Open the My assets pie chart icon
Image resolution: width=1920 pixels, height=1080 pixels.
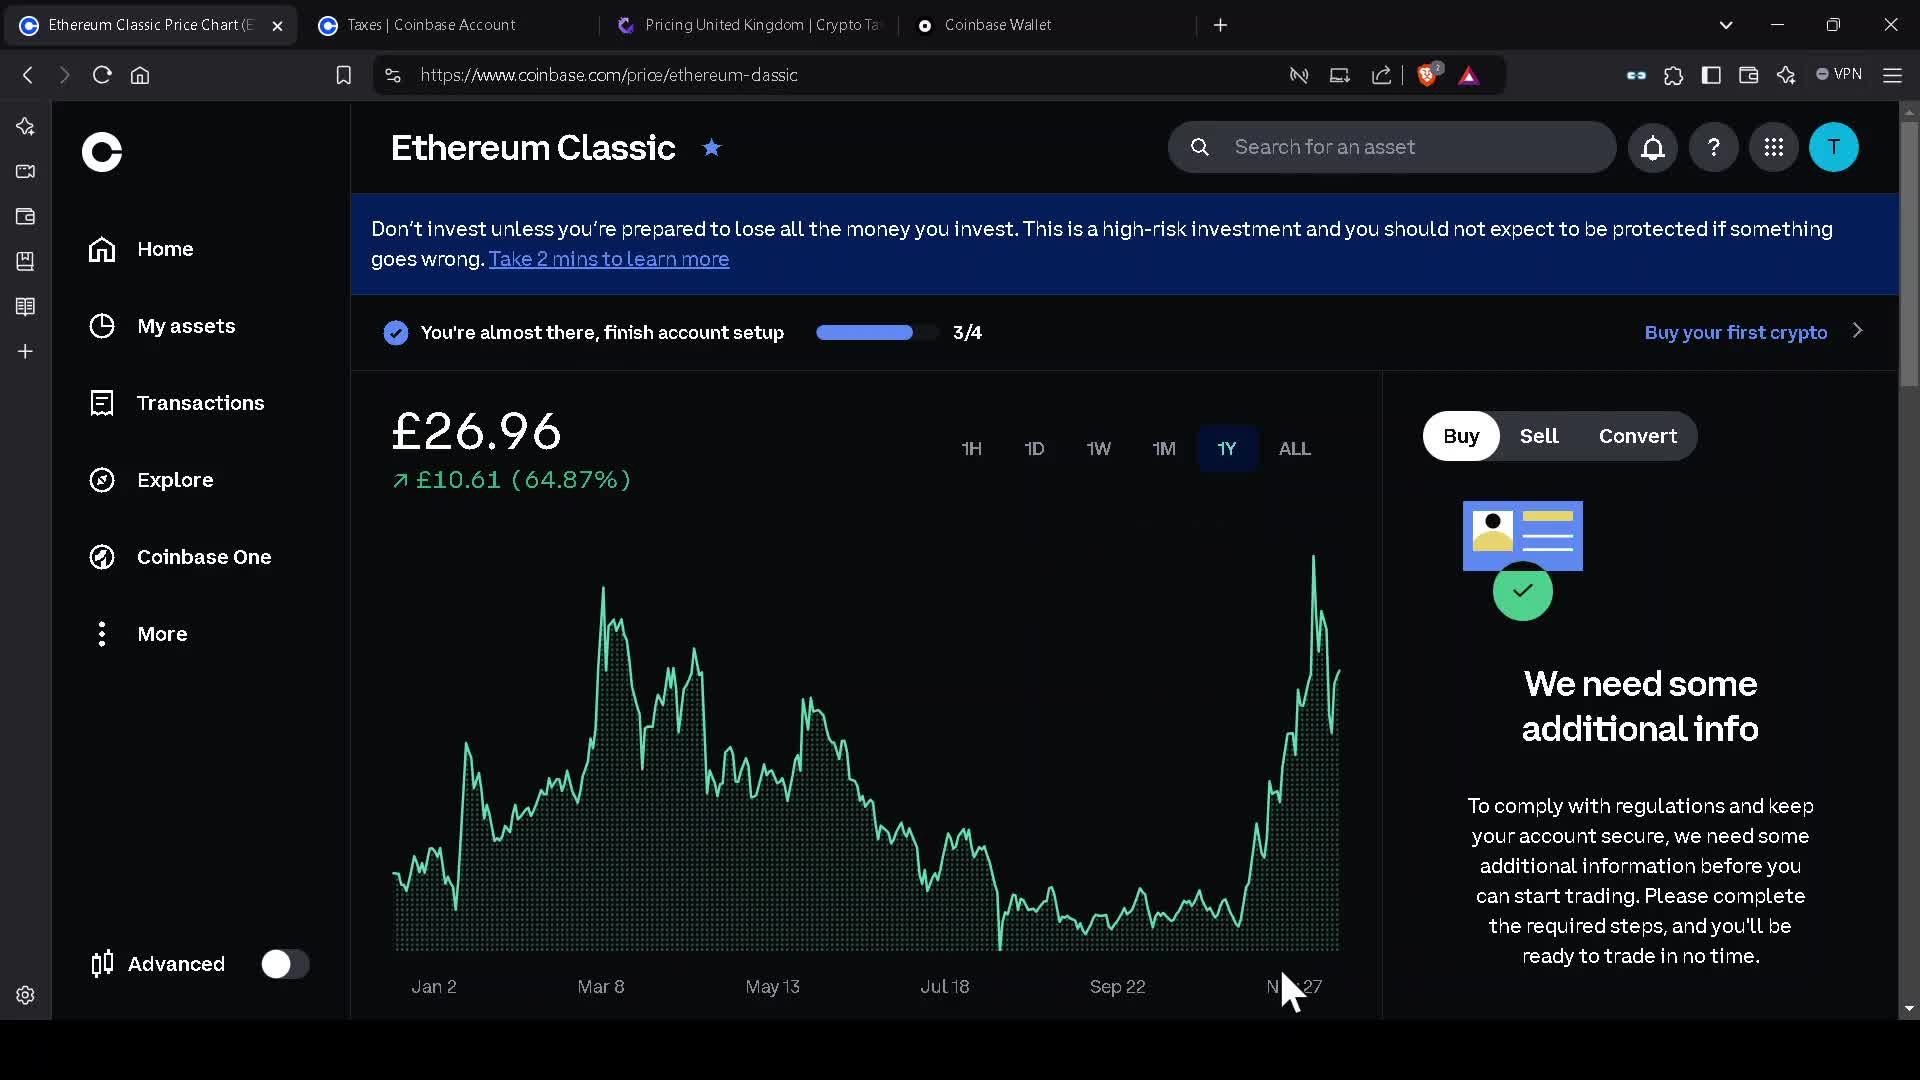pyautogui.click(x=102, y=325)
